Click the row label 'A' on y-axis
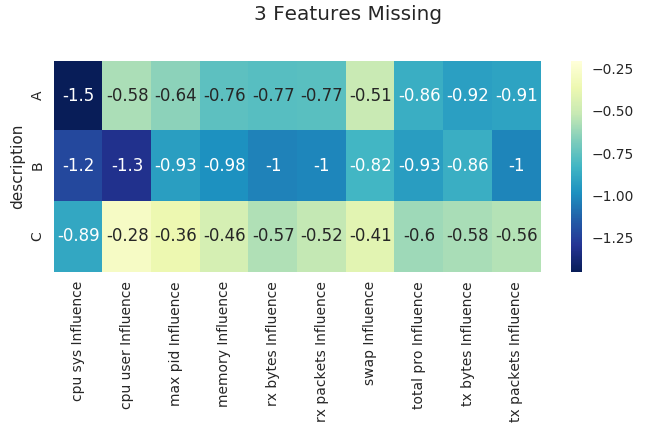Image resolution: width=652 pixels, height=426 pixels. click(37, 95)
